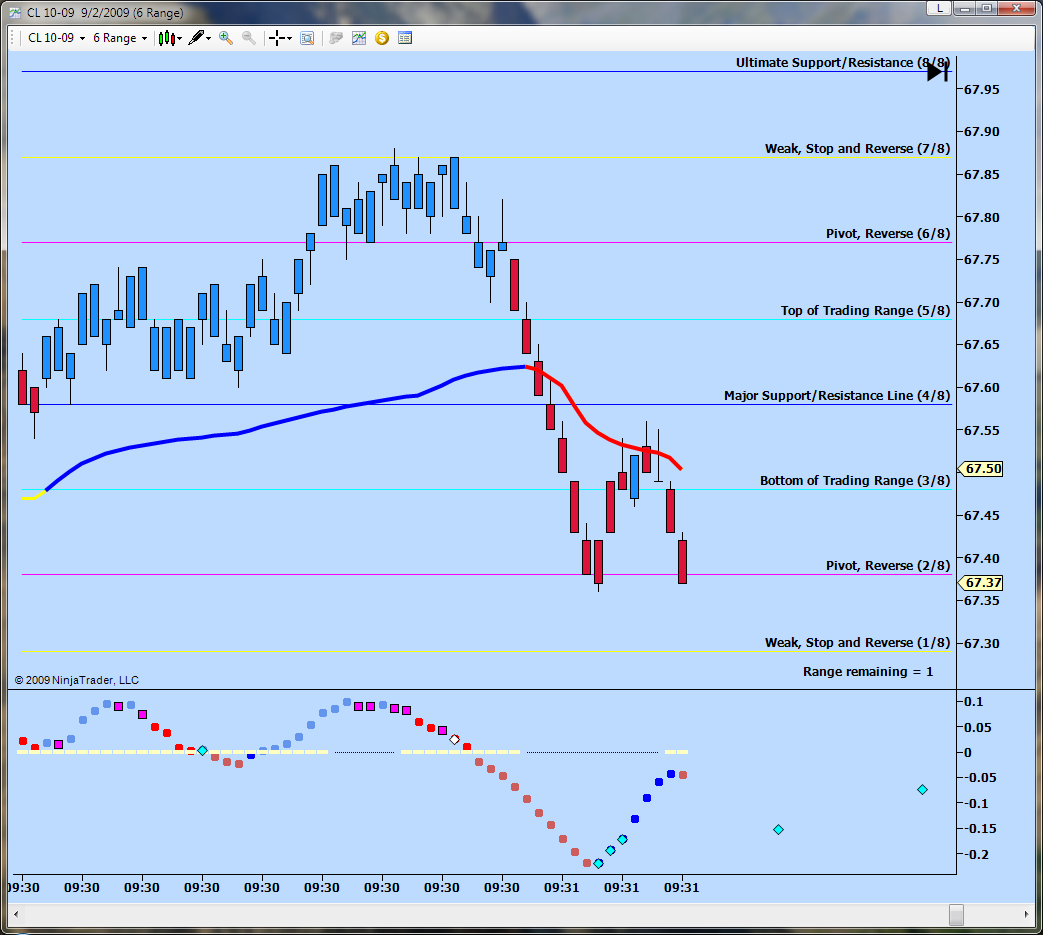The height and width of the screenshot is (935, 1043).
Task: Click the Weak, Stop and Reverse (1/8) label
Action: click(x=857, y=642)
